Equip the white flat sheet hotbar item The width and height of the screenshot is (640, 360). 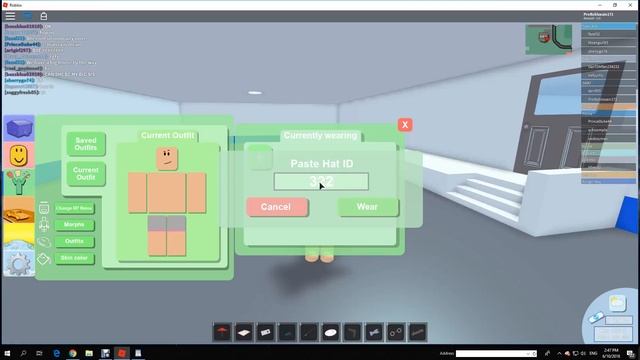(244, 332)
